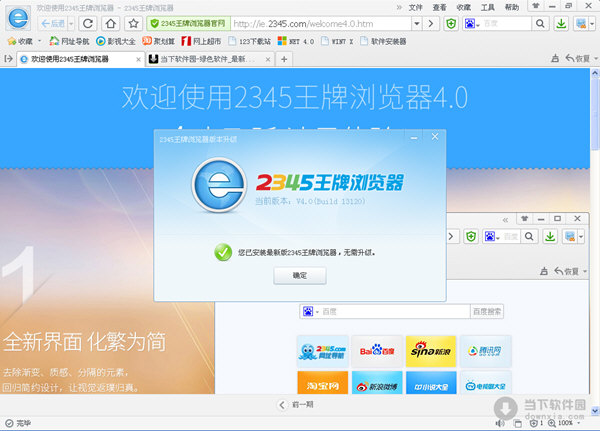Open the 网上超市 bookmark
The width and height of the screenshot is (600, 431).
point(201,41)
